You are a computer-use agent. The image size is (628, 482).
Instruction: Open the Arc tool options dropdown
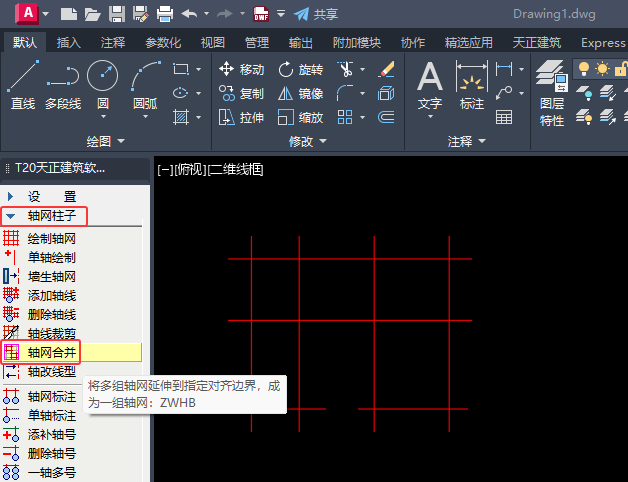145,117
